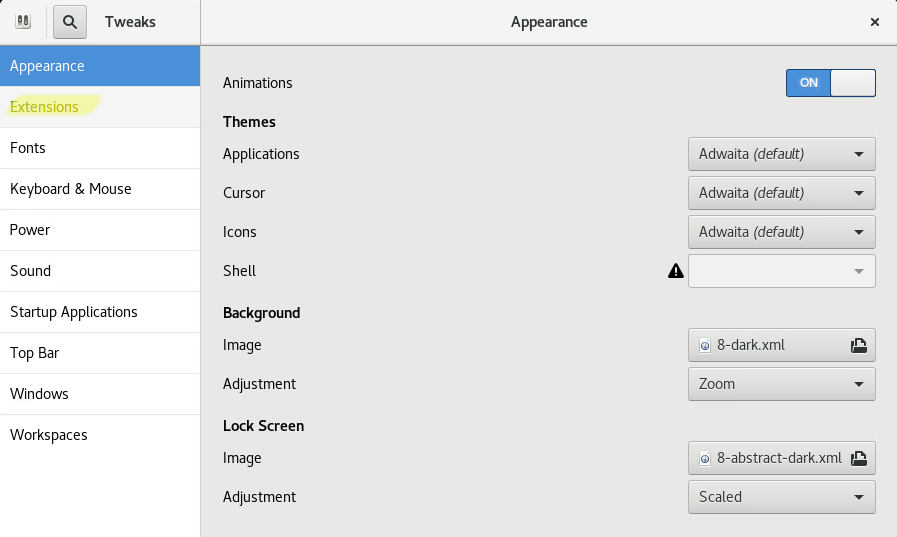Viewport: 897px width, 537px height.
Task: Click file-open icon beside 8-abstract-dark.xml
Action: 859,458
